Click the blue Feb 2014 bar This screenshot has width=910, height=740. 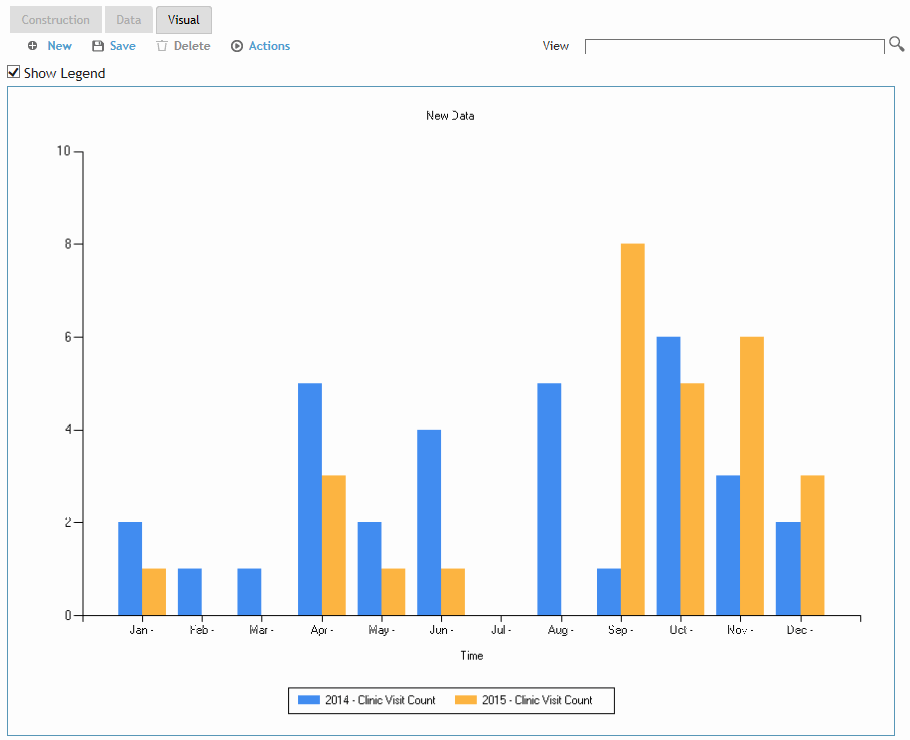tap(190, 592)
